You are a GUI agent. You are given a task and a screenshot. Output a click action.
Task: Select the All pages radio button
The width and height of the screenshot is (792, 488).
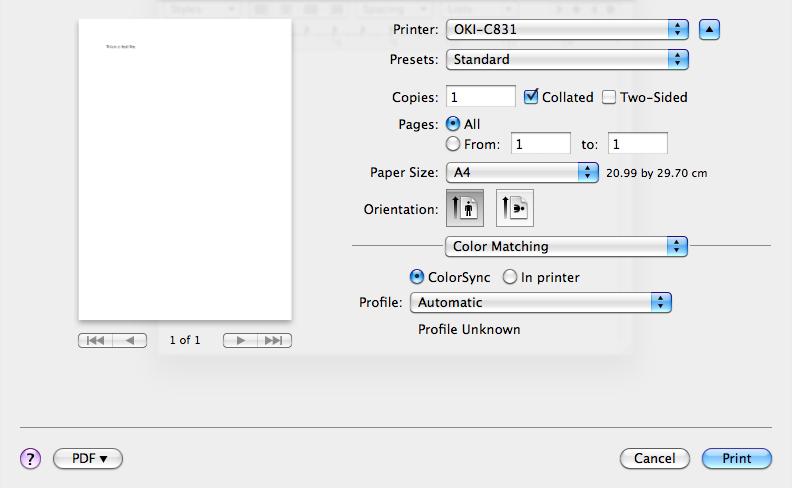click(x=453, y=124)
